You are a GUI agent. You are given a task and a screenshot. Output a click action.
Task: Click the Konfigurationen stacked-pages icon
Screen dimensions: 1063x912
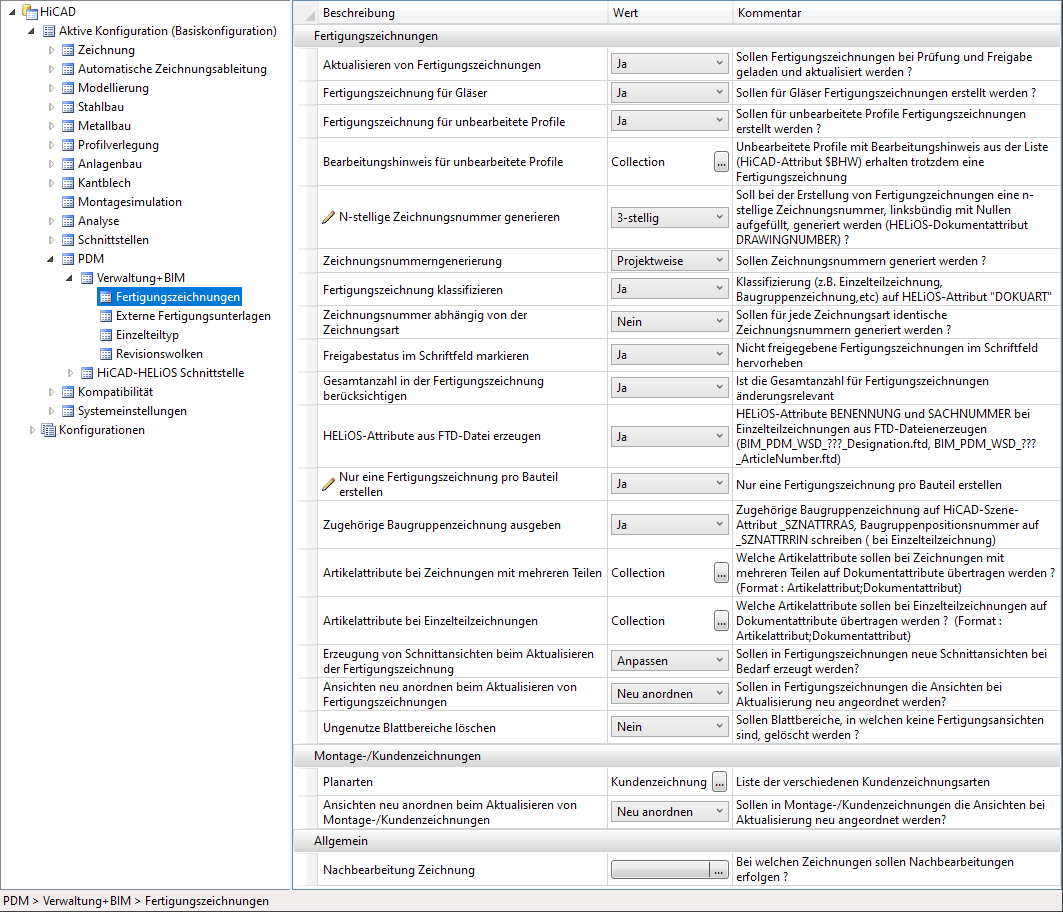pyautogui.click(x=48, y=429)
